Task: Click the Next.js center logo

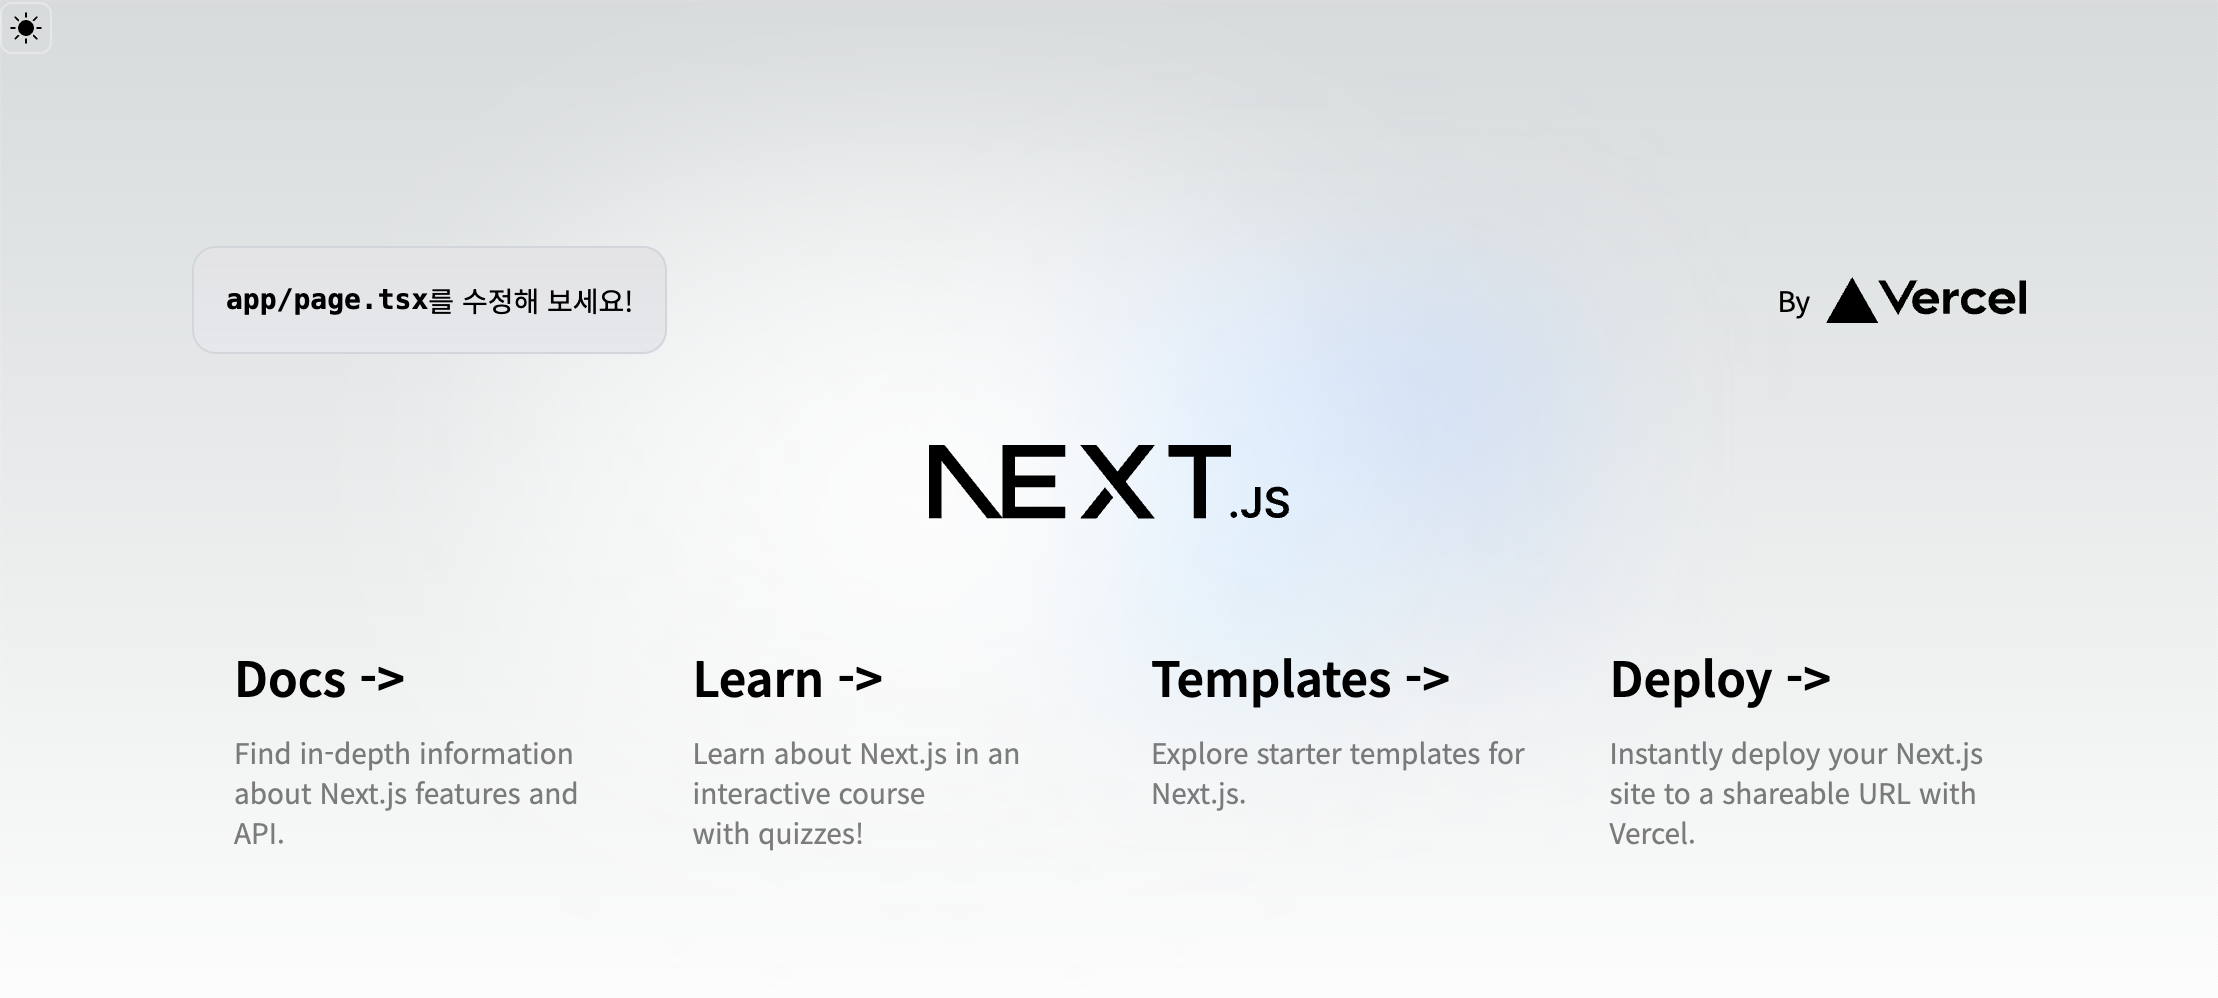Action: tap(1109, 483)
